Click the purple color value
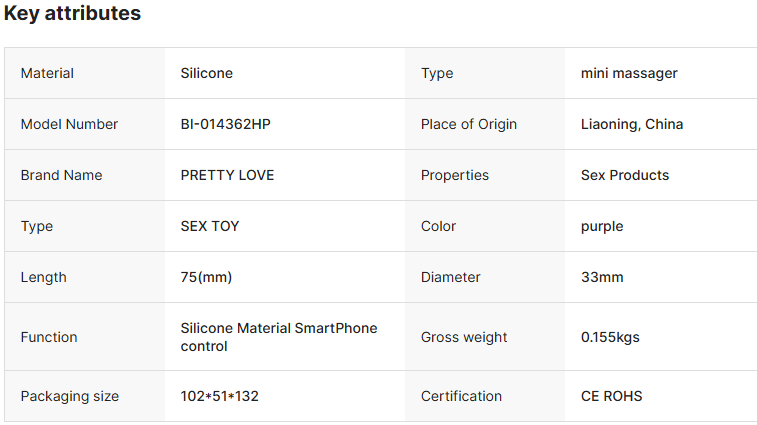Viewport: 757px width, 425px height. tap(602, 226)
